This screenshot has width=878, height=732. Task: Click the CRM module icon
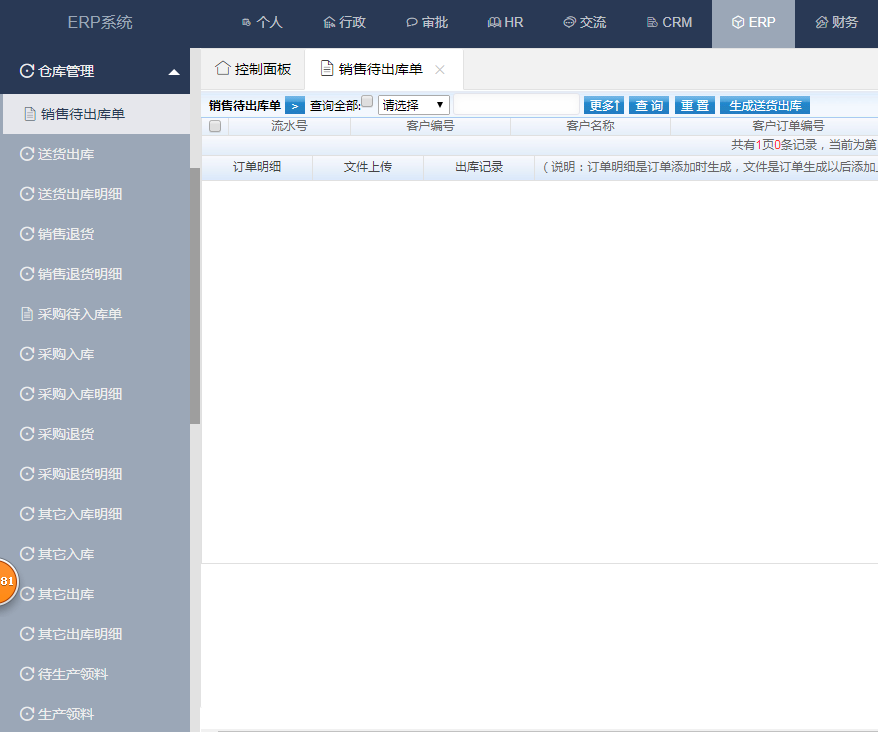(x=652, y=22)
